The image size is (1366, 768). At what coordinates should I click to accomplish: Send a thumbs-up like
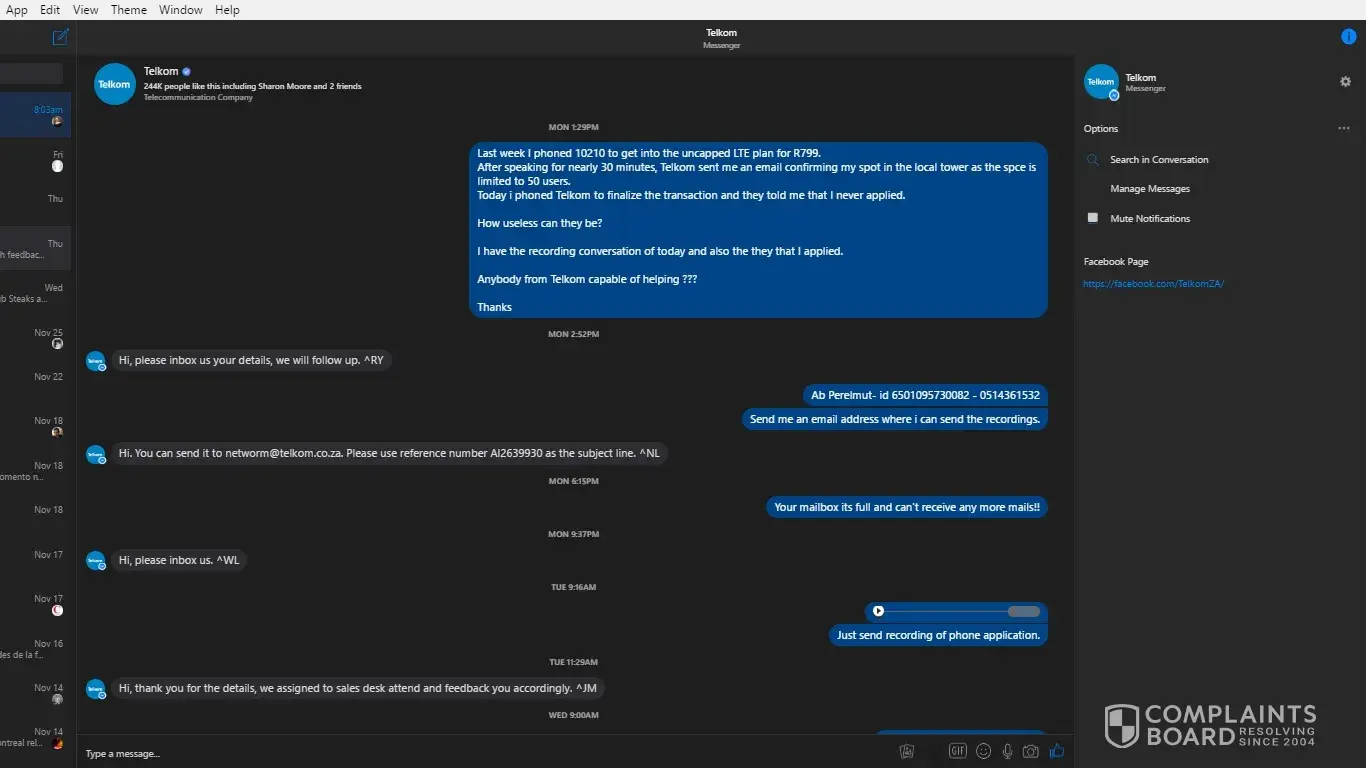point(1057,751)
